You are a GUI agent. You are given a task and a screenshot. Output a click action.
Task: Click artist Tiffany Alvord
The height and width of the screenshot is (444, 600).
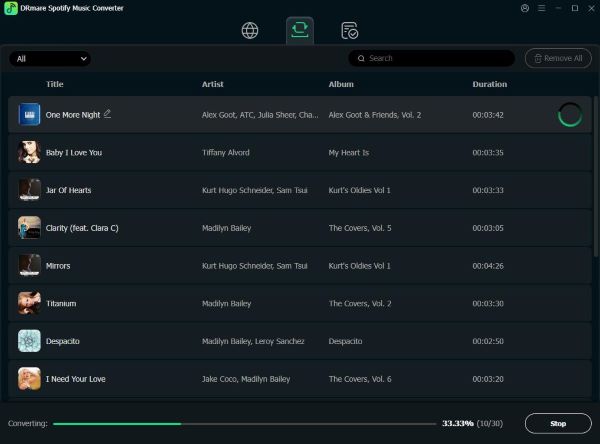(225, 153)
